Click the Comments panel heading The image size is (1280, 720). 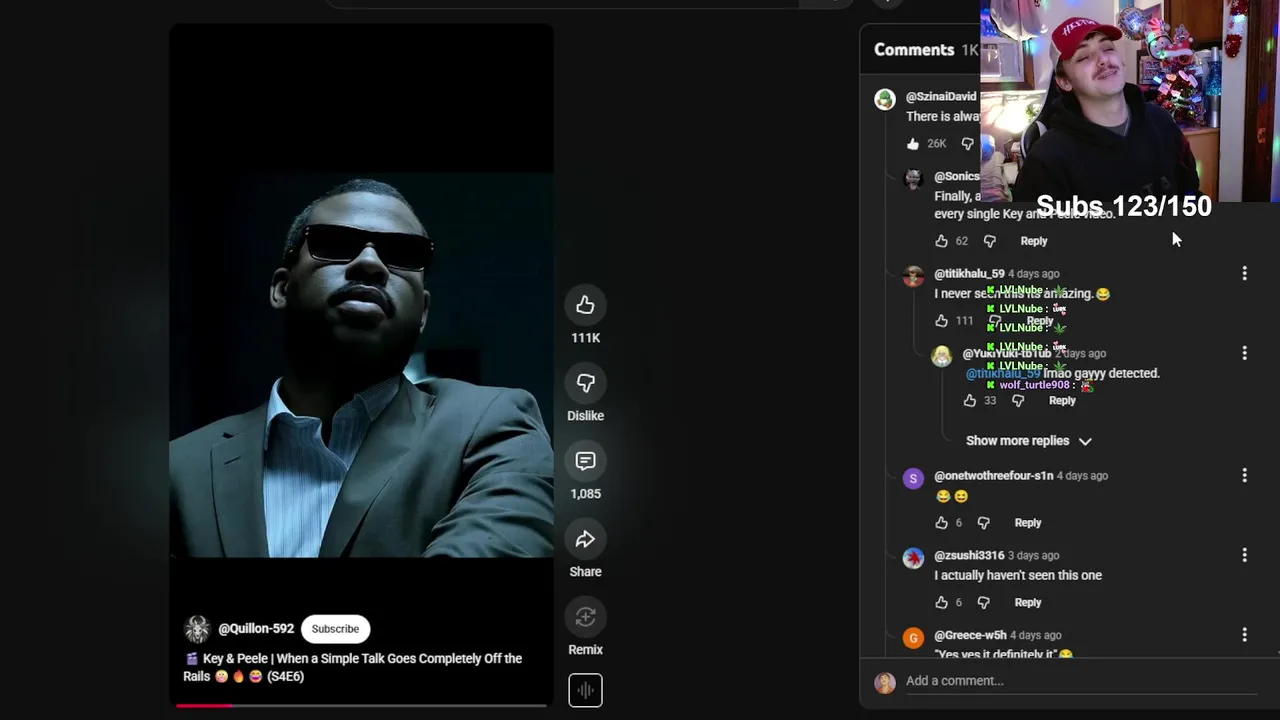pos(914,50)
